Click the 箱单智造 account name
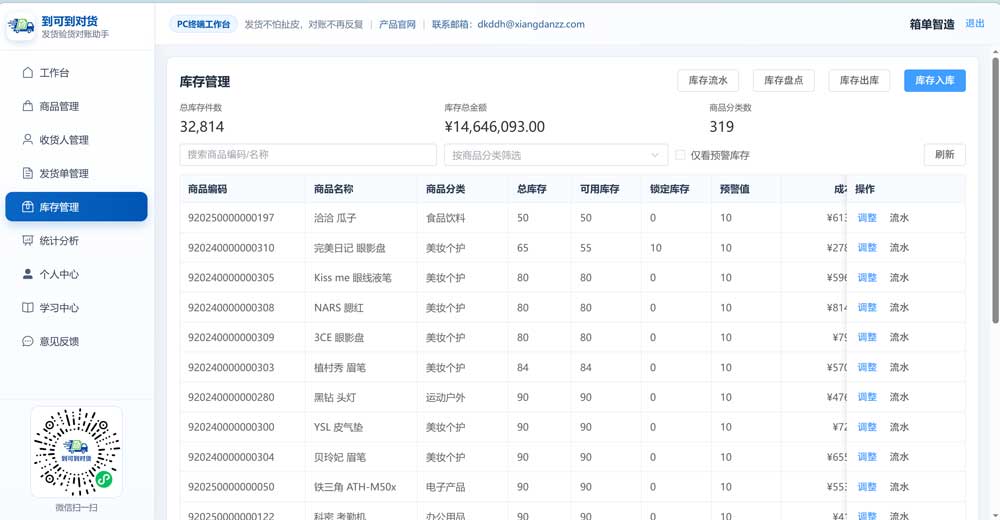The height and width of the screenshot is (520, 1000). 932,24
